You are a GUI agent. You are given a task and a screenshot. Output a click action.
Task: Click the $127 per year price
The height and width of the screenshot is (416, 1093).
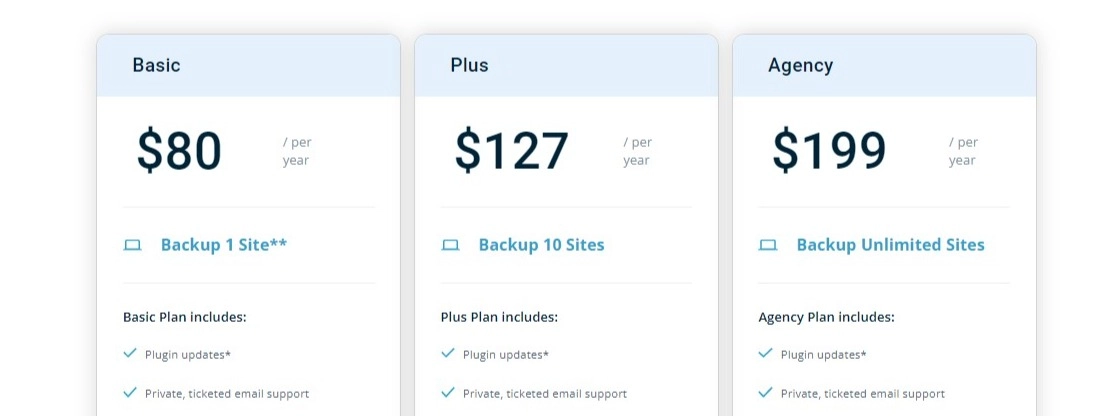click(511, 151)
